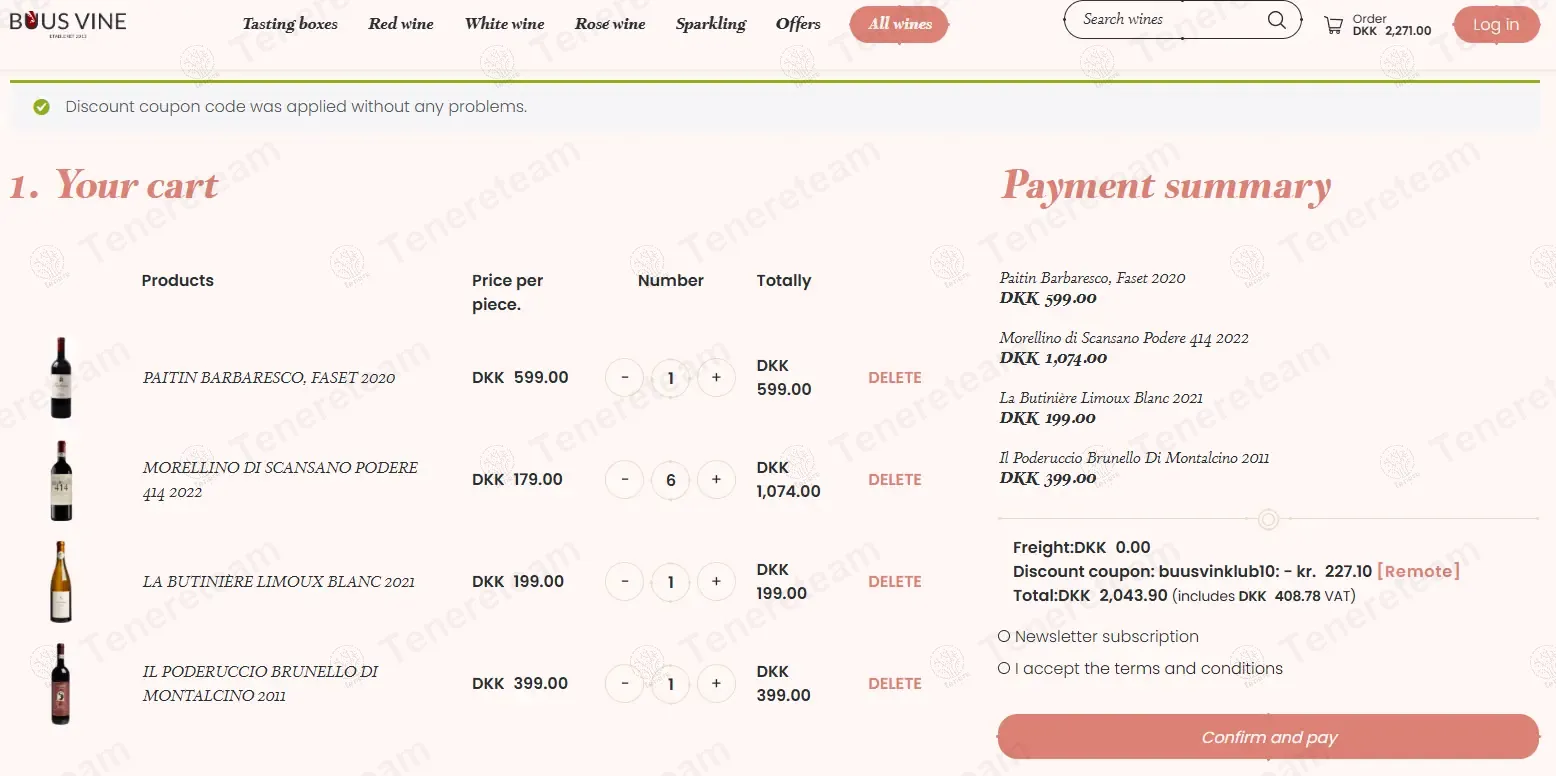Click the Paitin Barbaresco quantity field
Screen dimensions: 1556x776
671,378
